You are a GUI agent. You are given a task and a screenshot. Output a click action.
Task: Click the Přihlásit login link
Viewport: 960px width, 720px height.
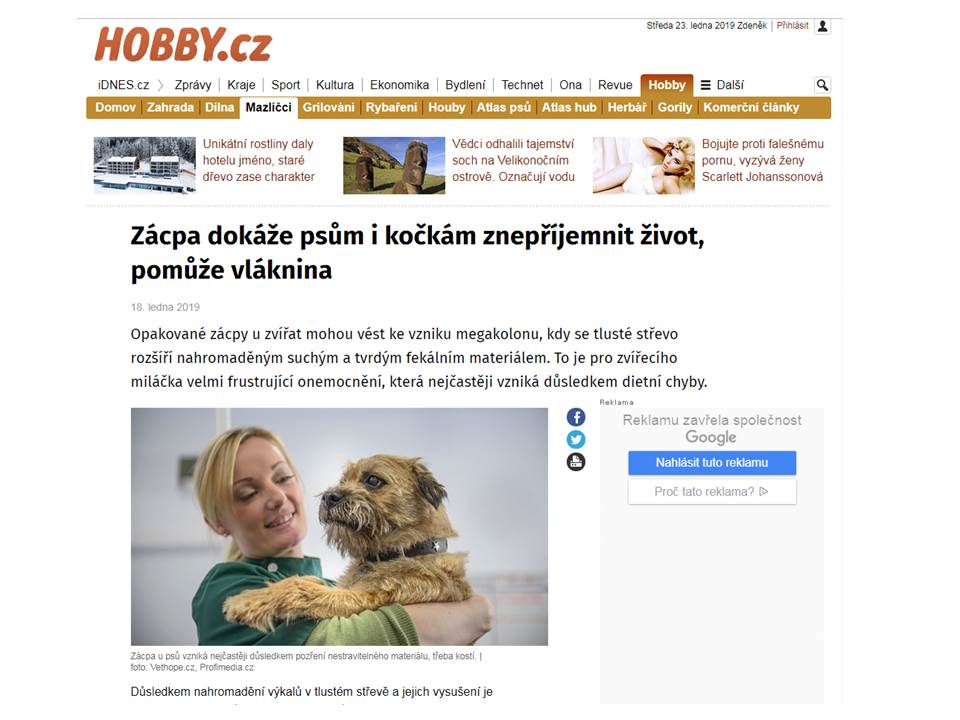[x=792, y=26]
